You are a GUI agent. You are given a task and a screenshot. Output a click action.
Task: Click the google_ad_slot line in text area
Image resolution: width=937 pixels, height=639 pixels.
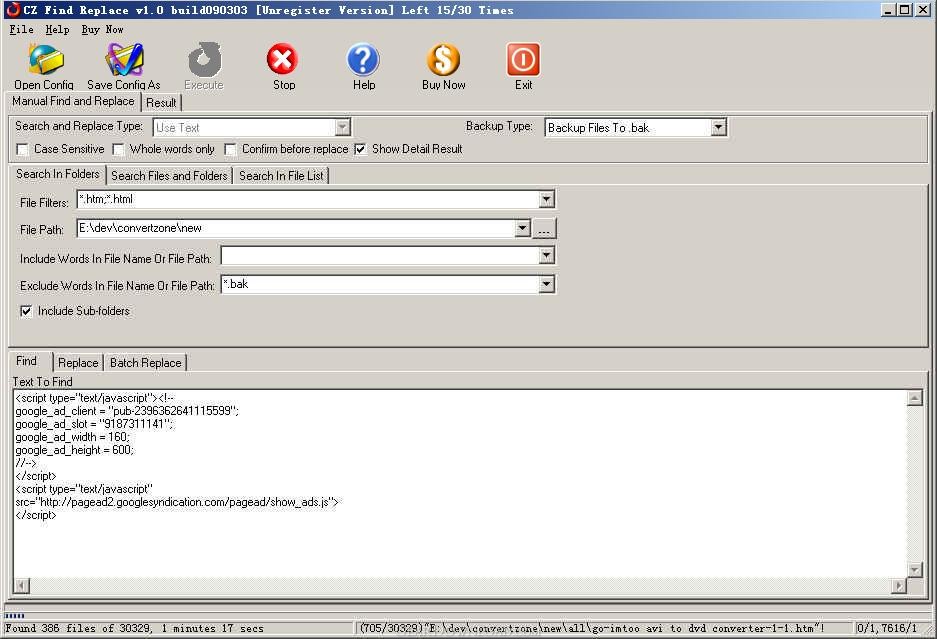[x=94, y=424]
